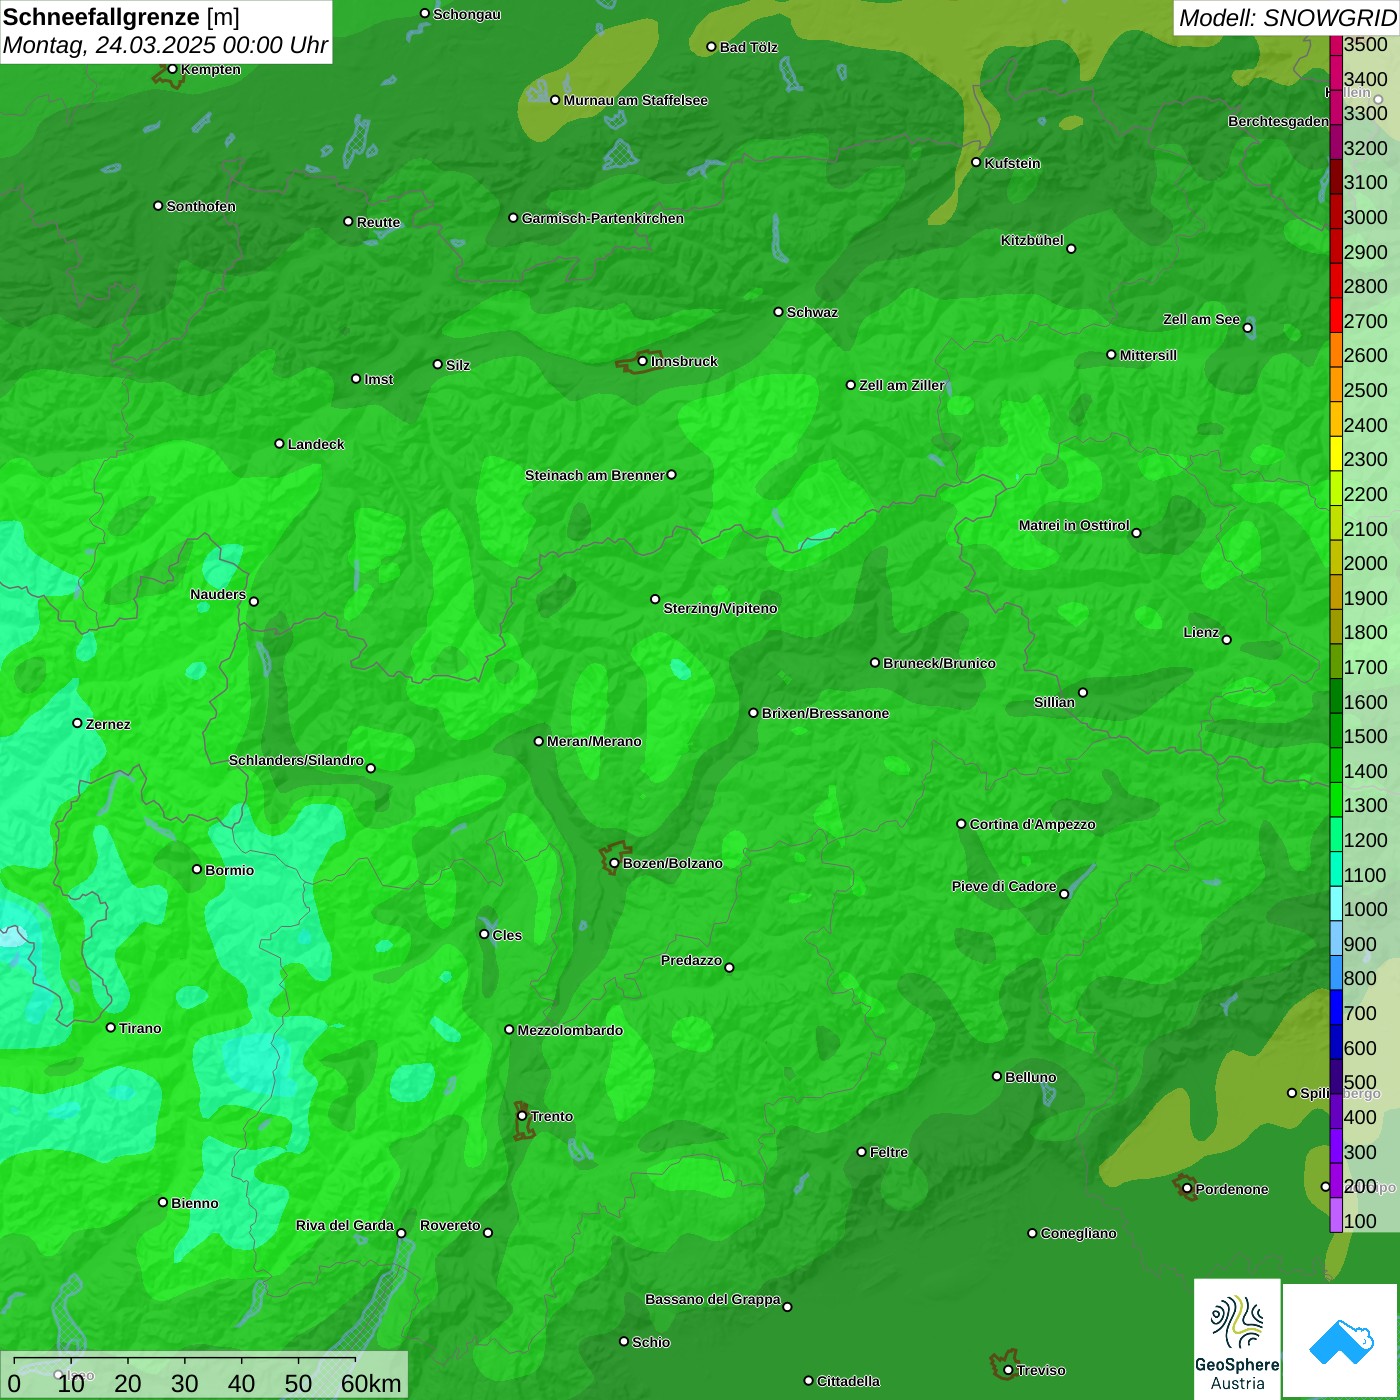This screenshot has height=1400, width=1400.
Task: Click the Steinach am Brenner label
Action: click(x=594, y=475)
